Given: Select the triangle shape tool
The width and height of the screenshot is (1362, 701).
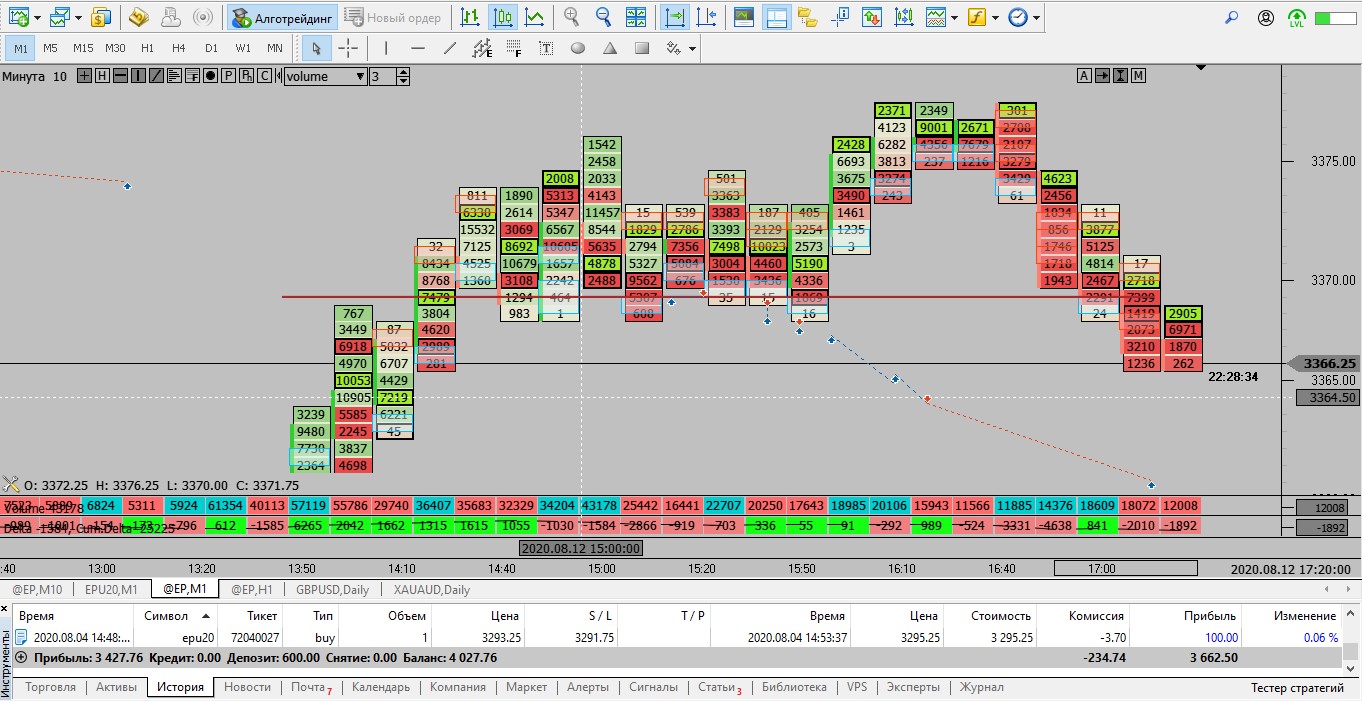Looking at the screenshot, I should pos(610,48).
